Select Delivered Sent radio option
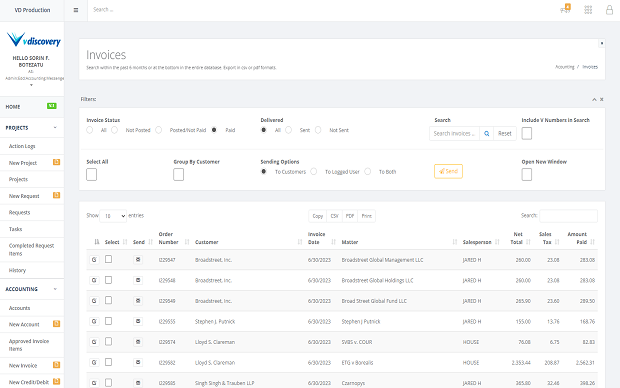This screenshot has width=620, height=388. click(289, 130)
